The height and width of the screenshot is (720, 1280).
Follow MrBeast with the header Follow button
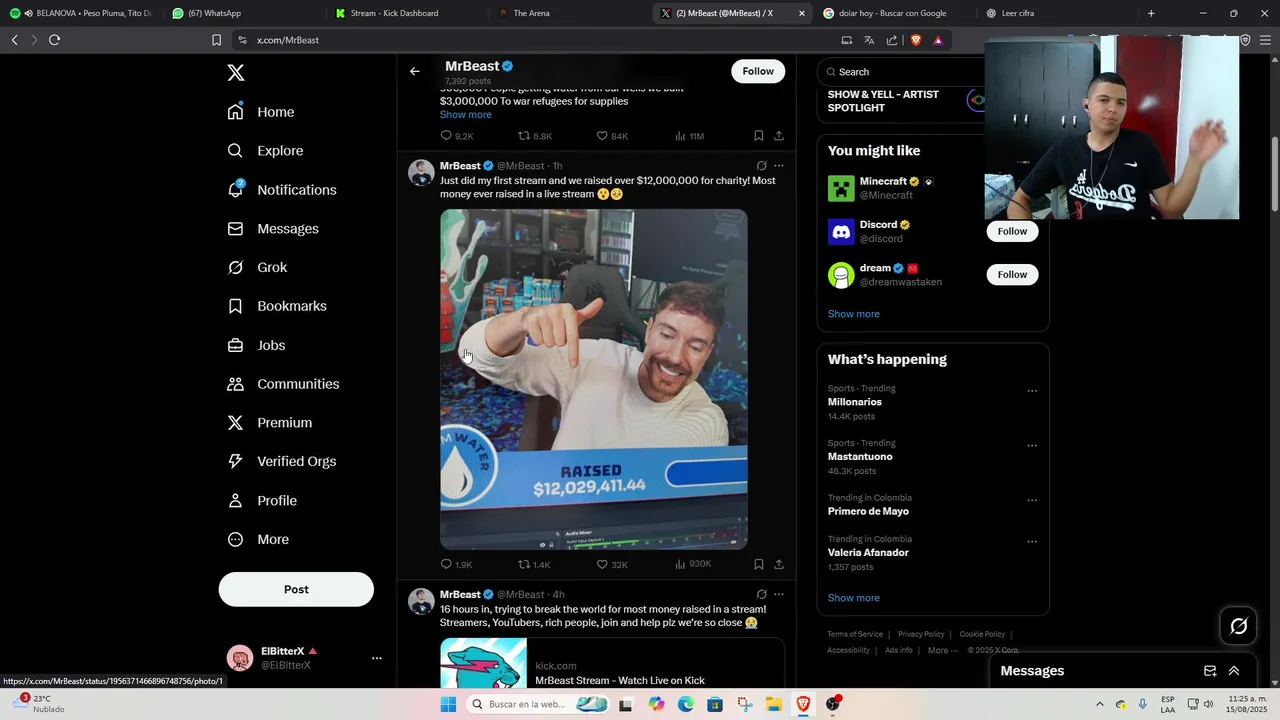point(758,71)
